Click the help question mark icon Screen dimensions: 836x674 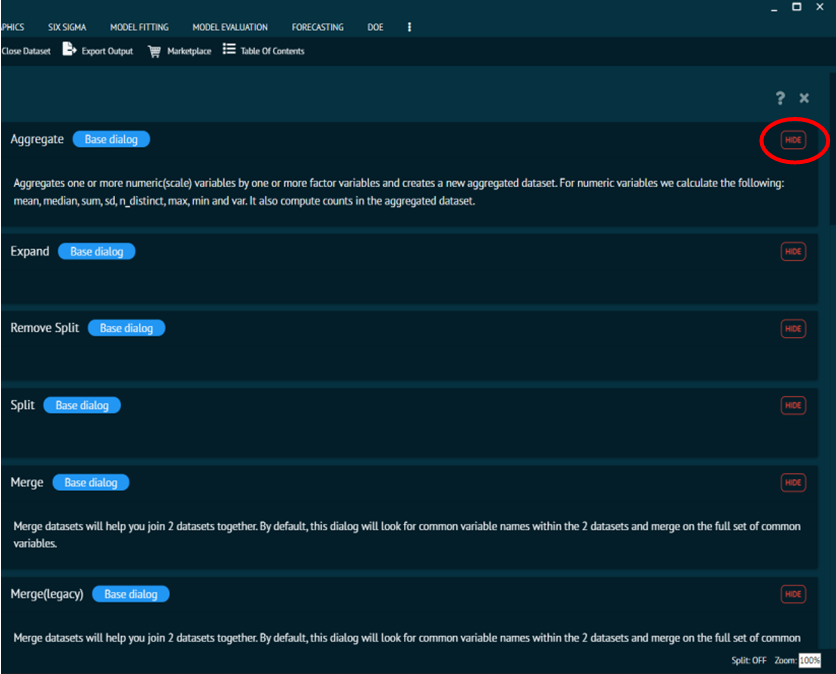point(779,98)
